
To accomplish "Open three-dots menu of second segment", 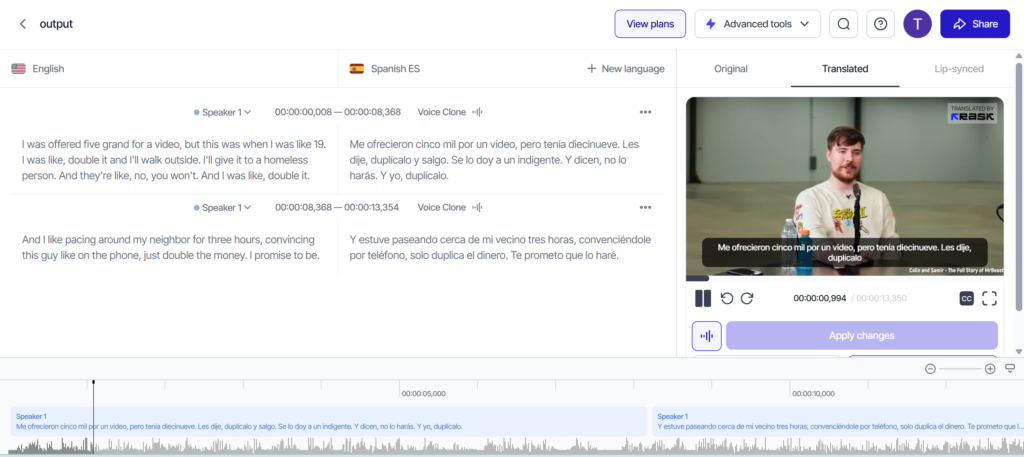I will pos(645,208).
